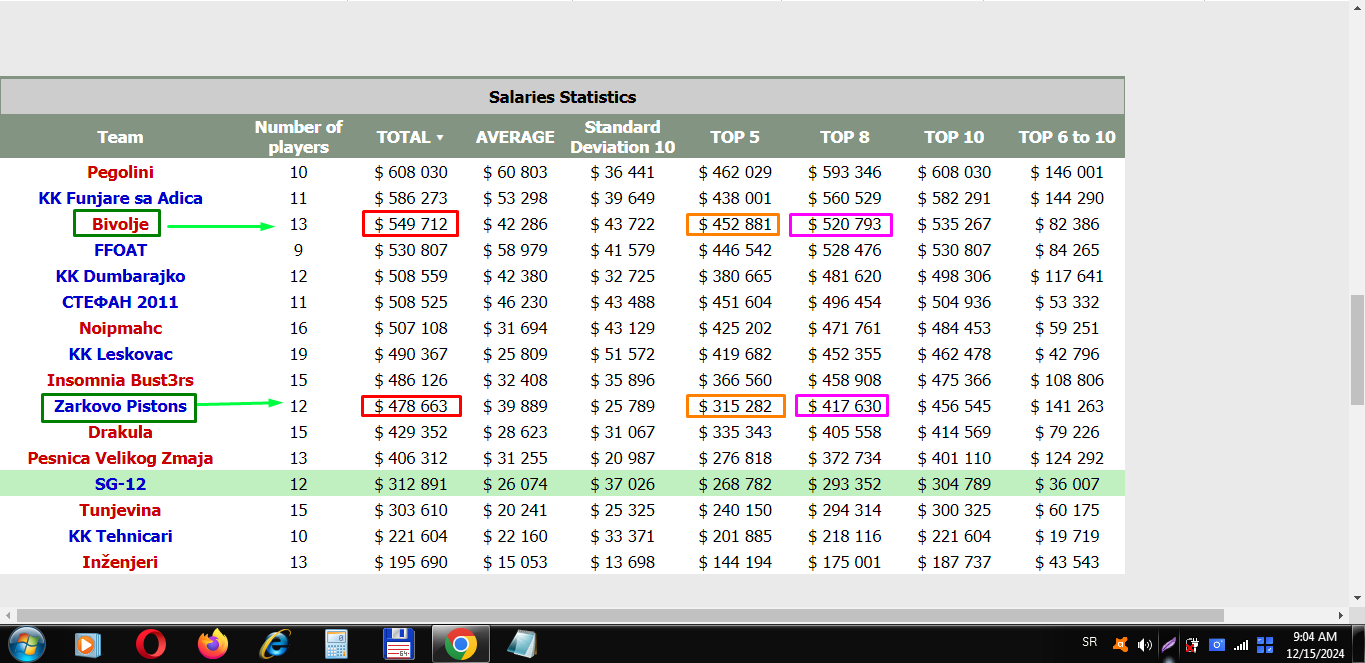Click the blue camera tray icon
1365x663 pixels.
[x=1217, y=645]
